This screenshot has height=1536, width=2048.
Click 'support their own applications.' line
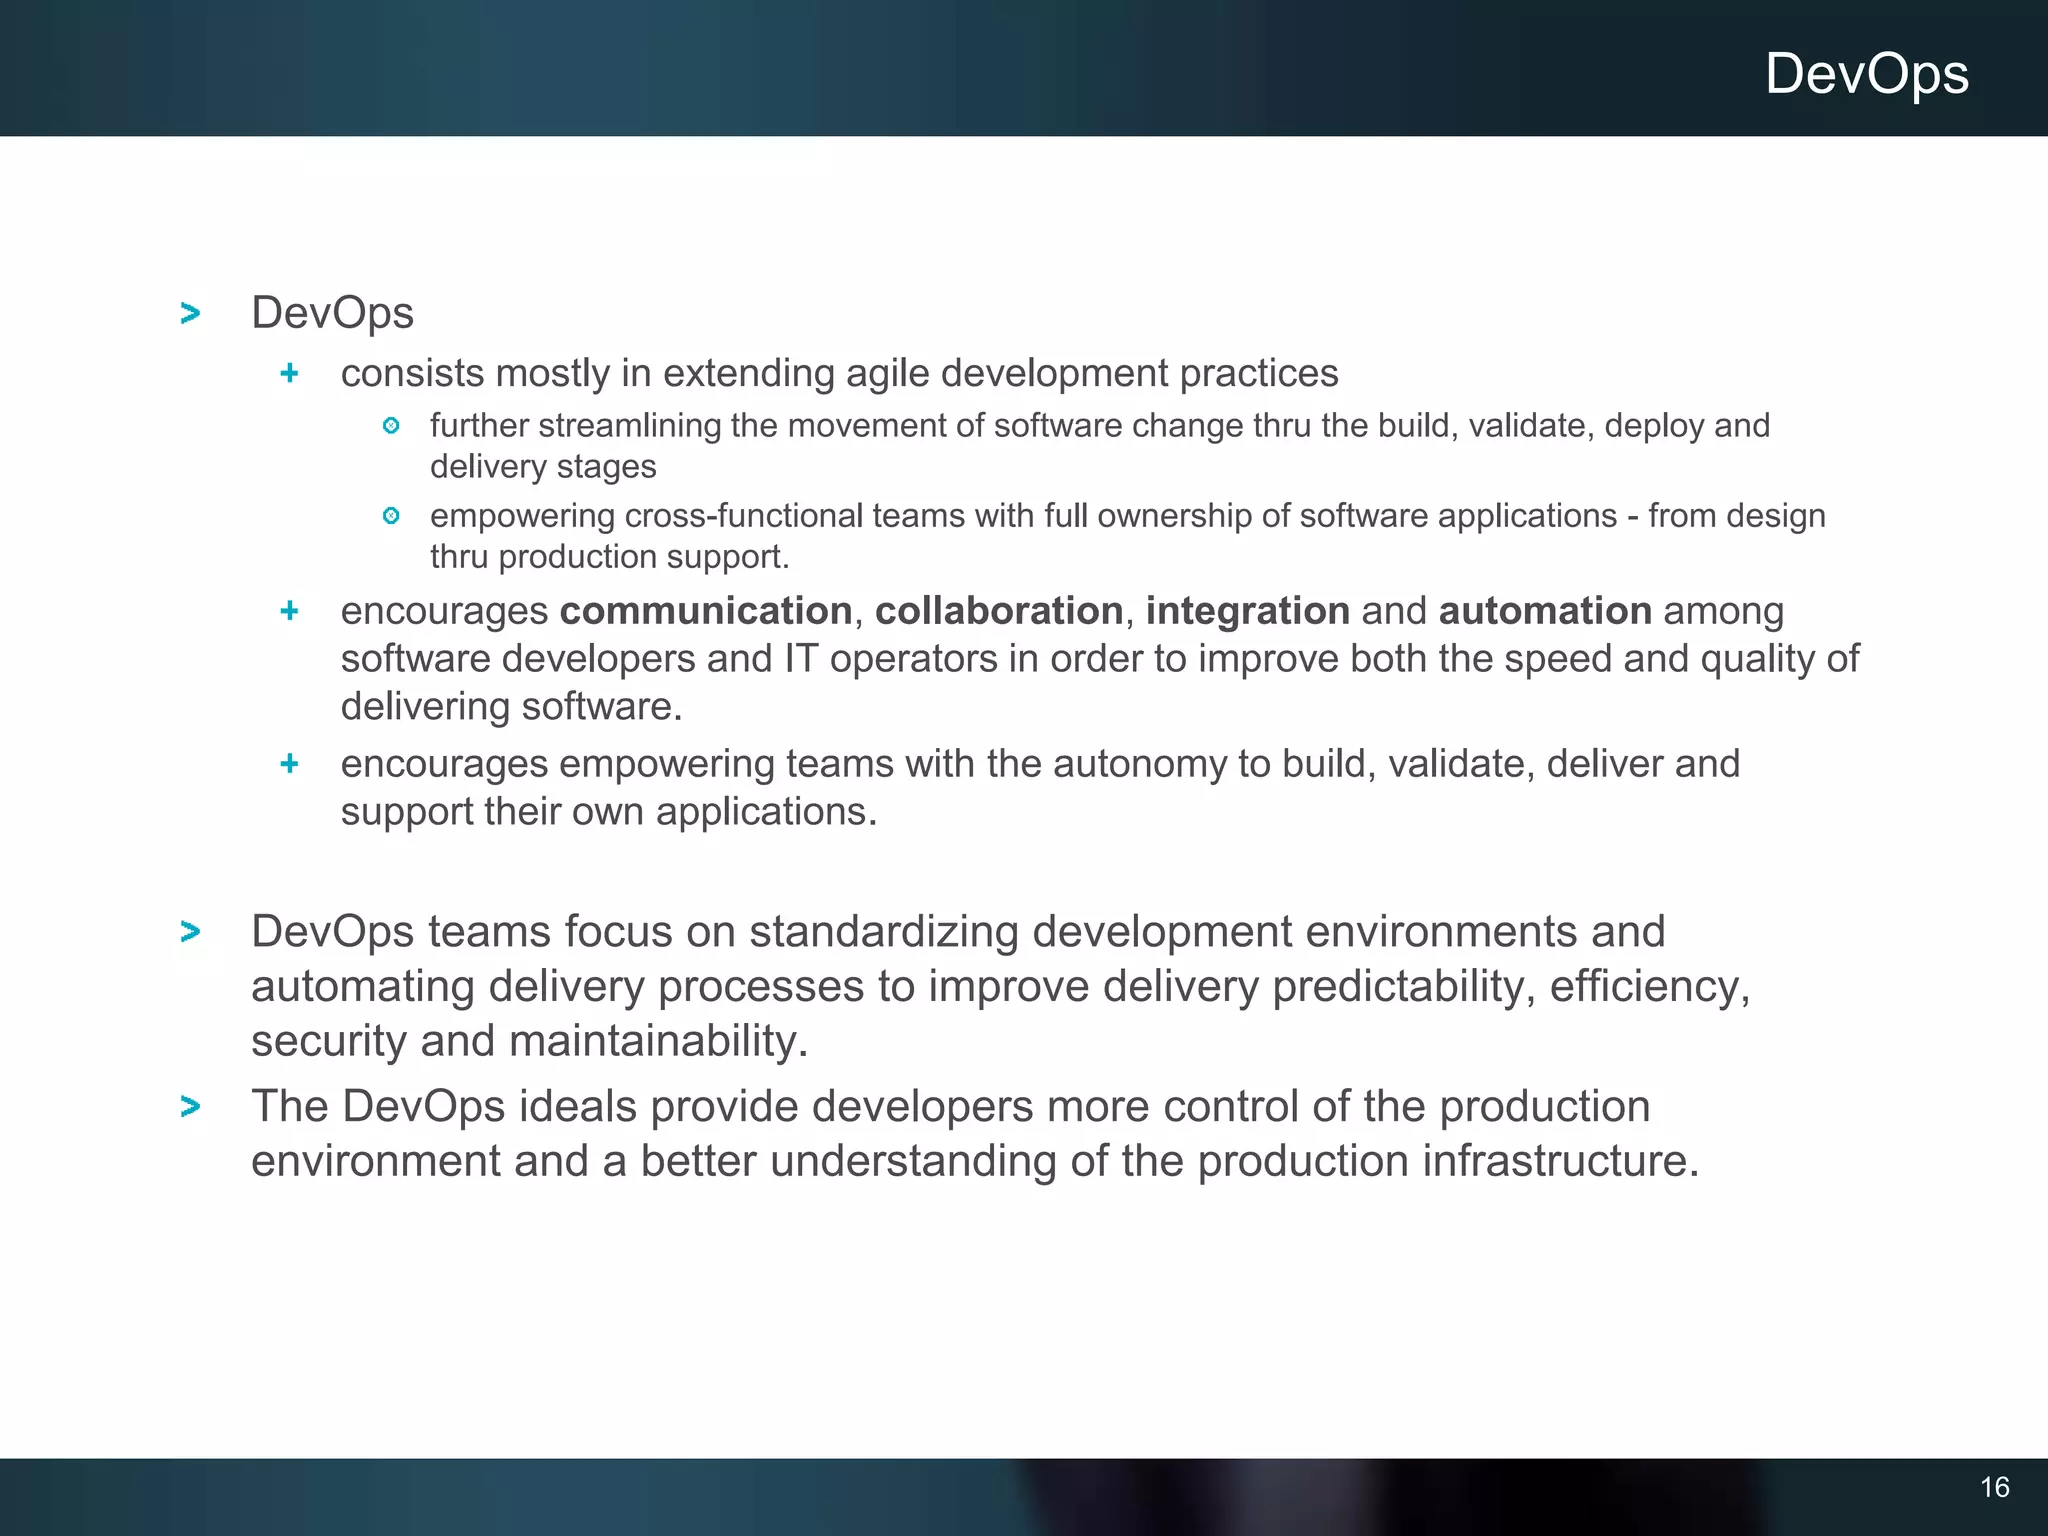tap(609, 812)
